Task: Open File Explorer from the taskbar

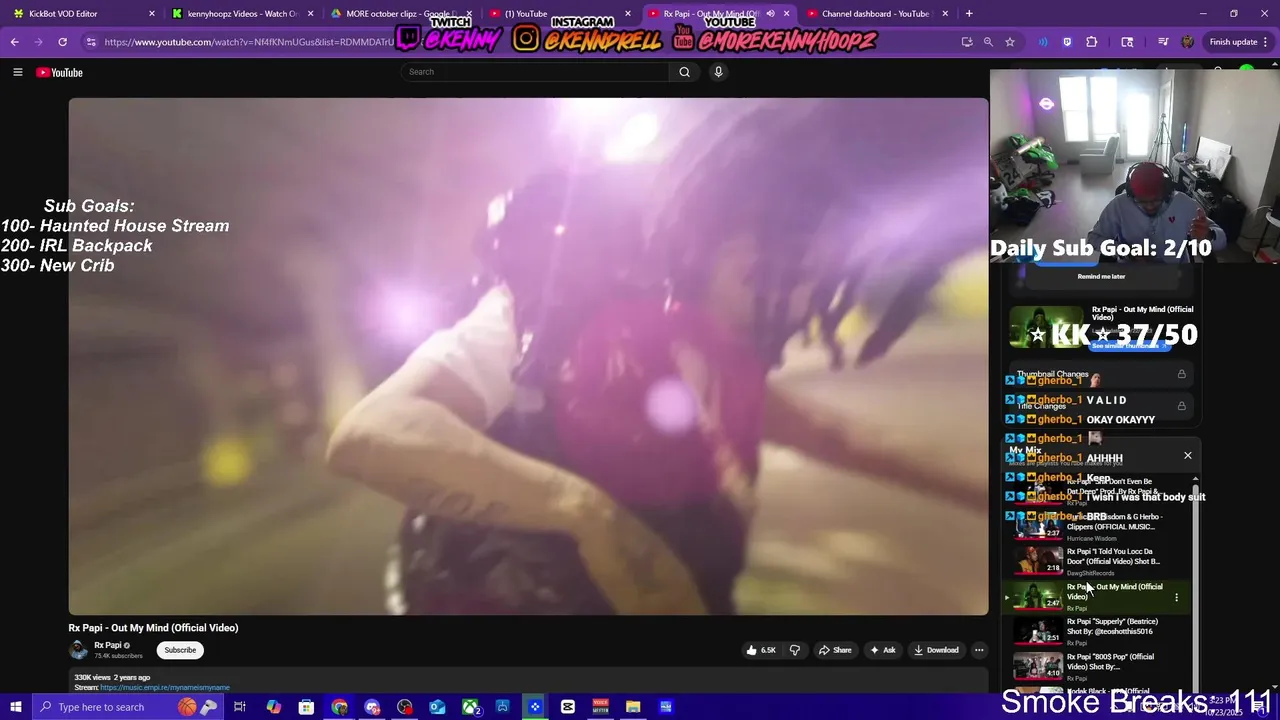Action: [x=633, y=707]
